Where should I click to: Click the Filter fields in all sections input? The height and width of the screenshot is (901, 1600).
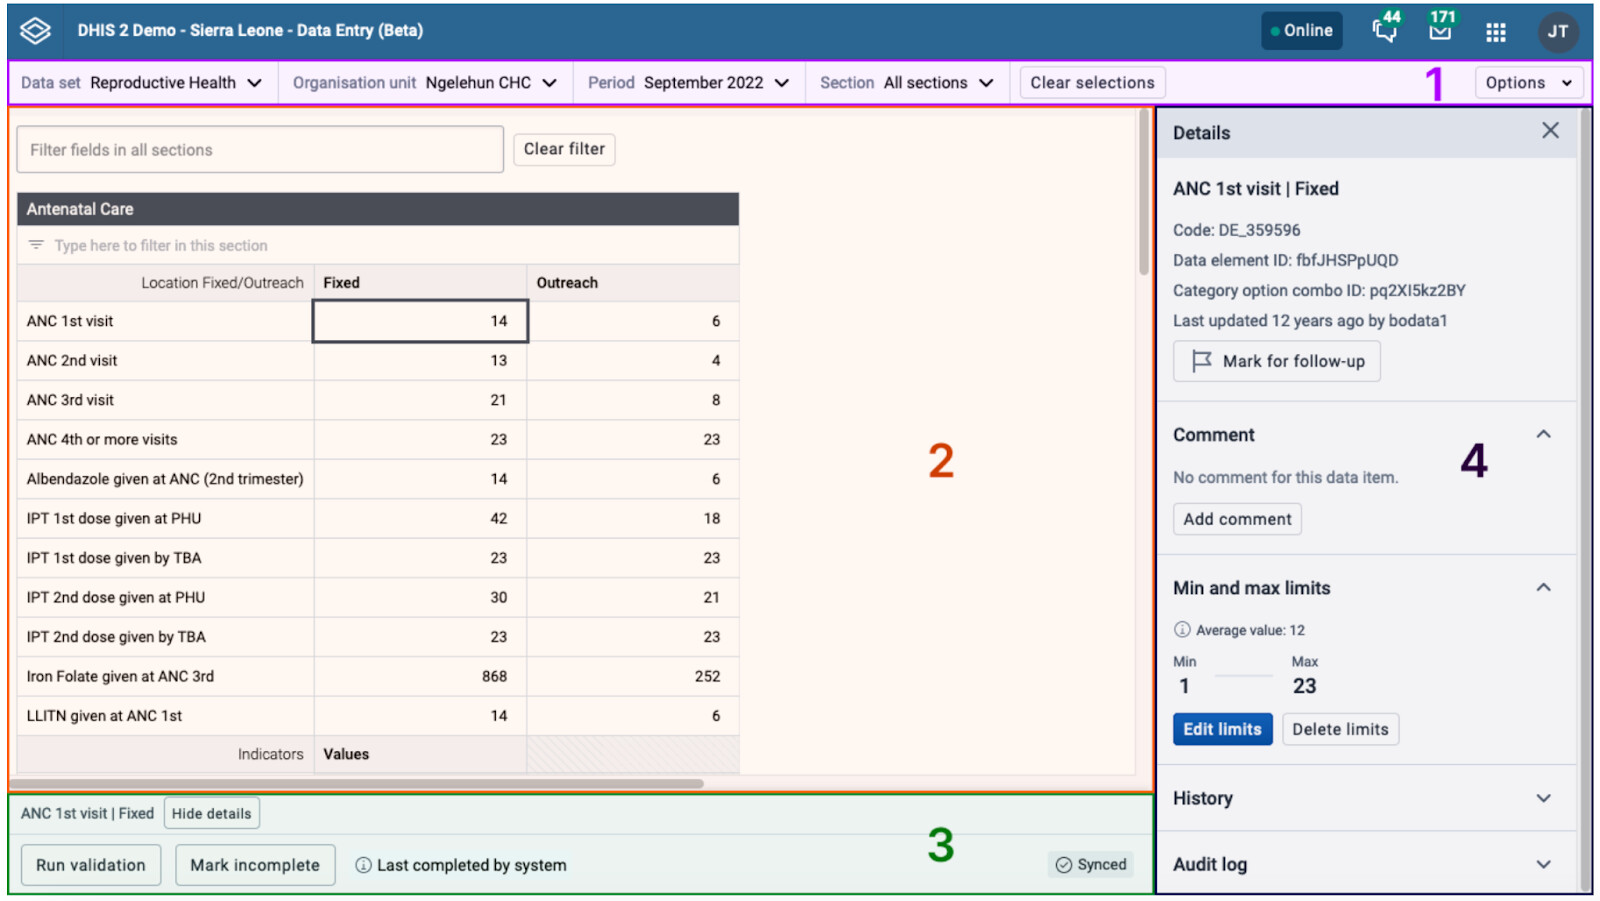click(260, 150)
